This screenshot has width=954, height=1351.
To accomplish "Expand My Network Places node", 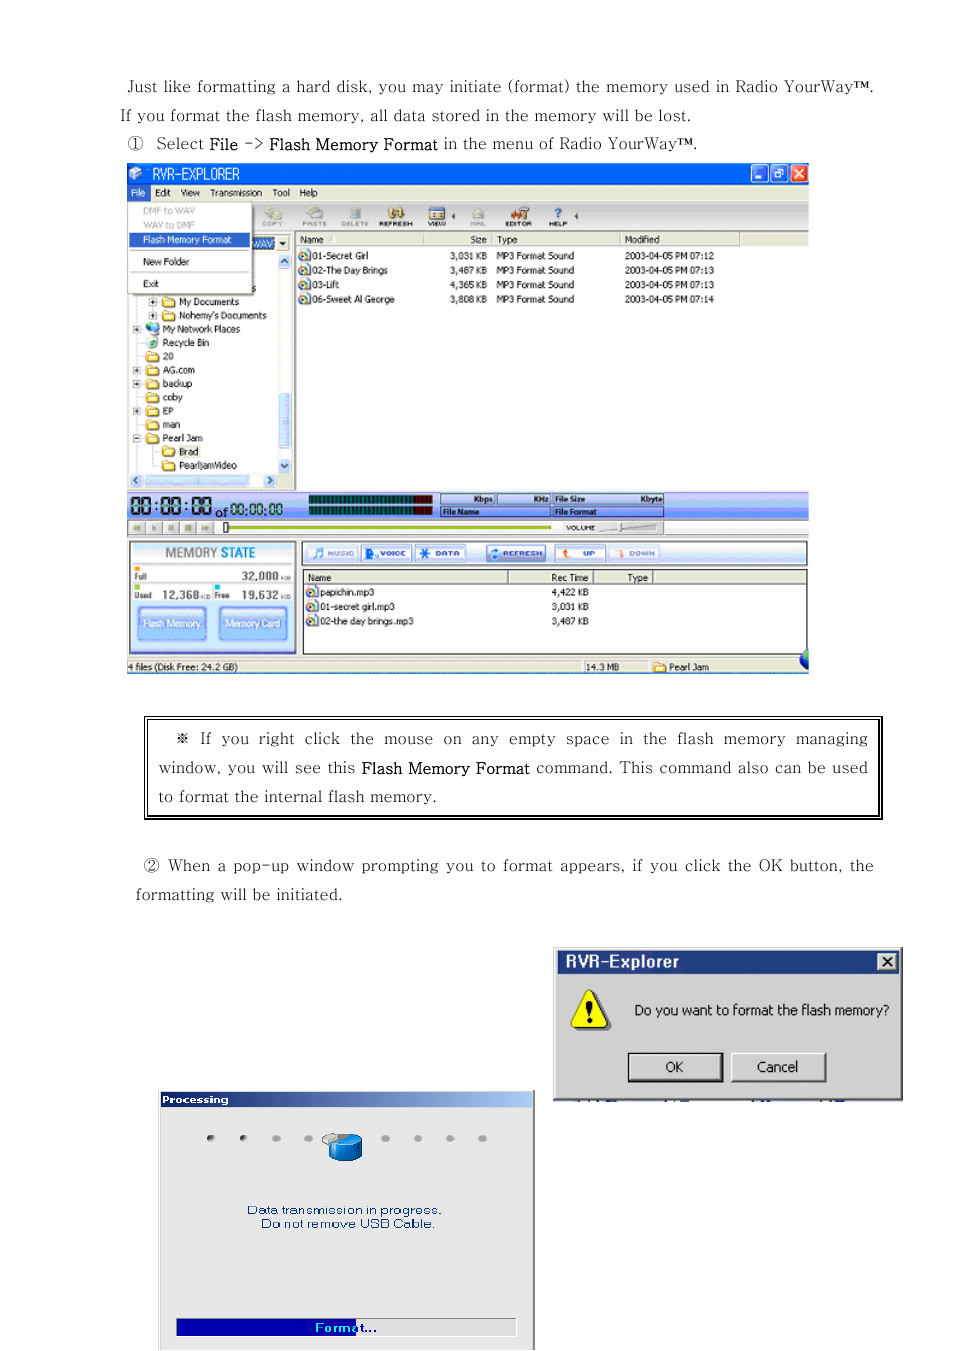I will click(137, 329).
